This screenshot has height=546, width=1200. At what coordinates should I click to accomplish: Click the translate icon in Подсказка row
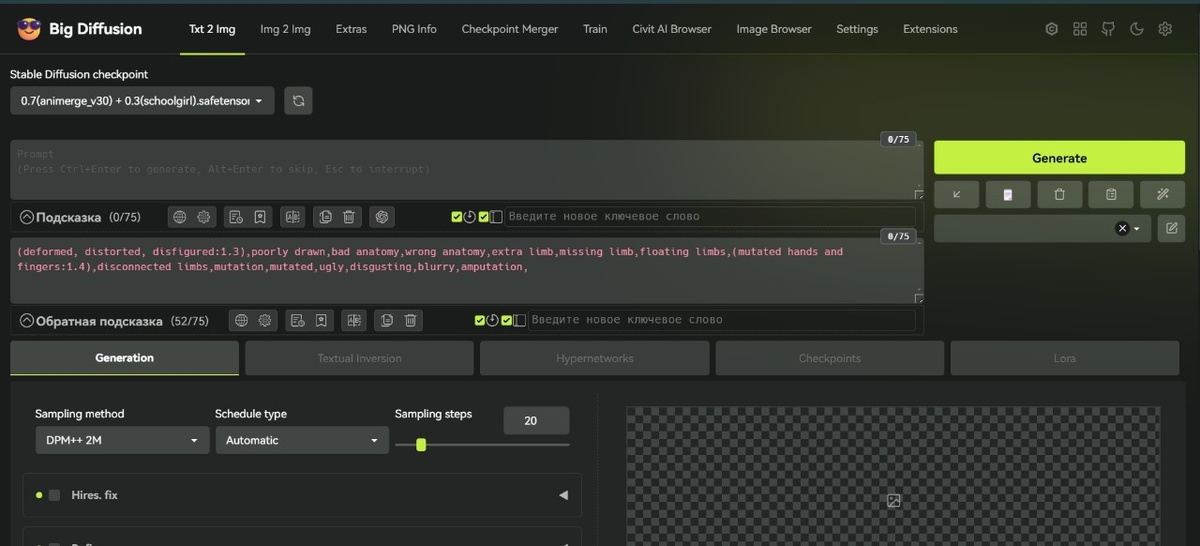pos(292,216)
